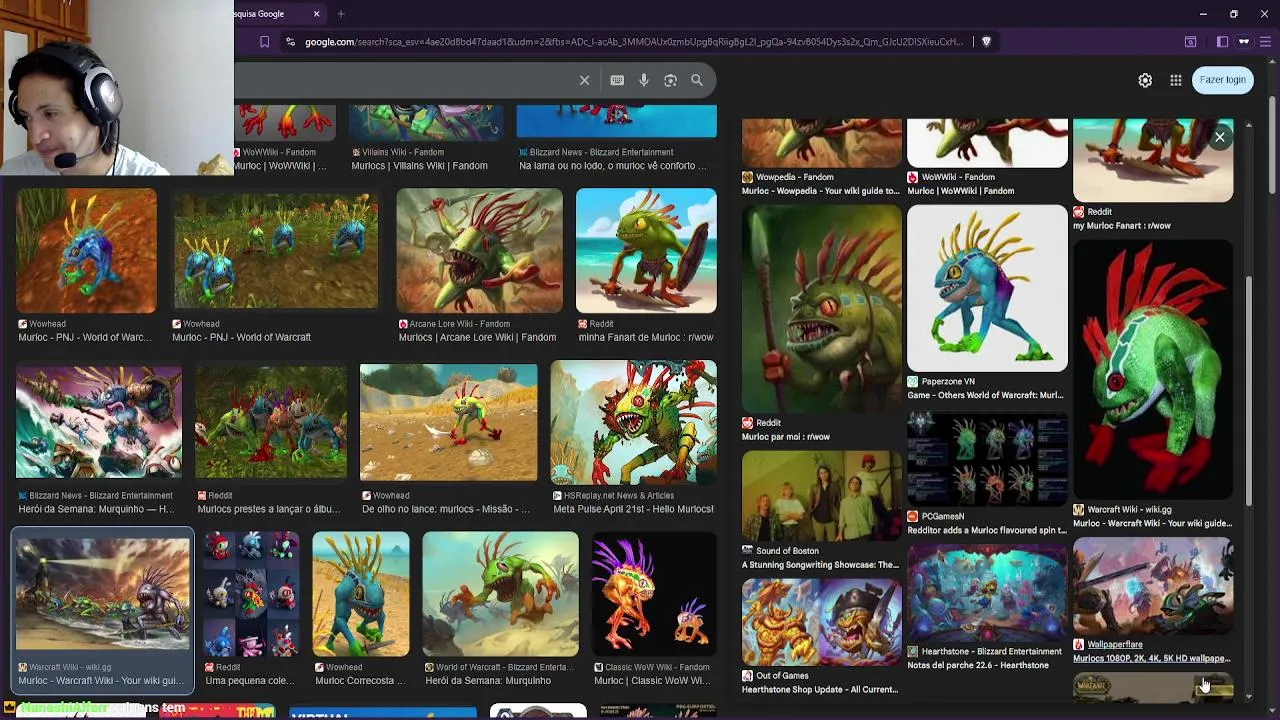Open the De olho no lance image

click(x=448, y=422)
